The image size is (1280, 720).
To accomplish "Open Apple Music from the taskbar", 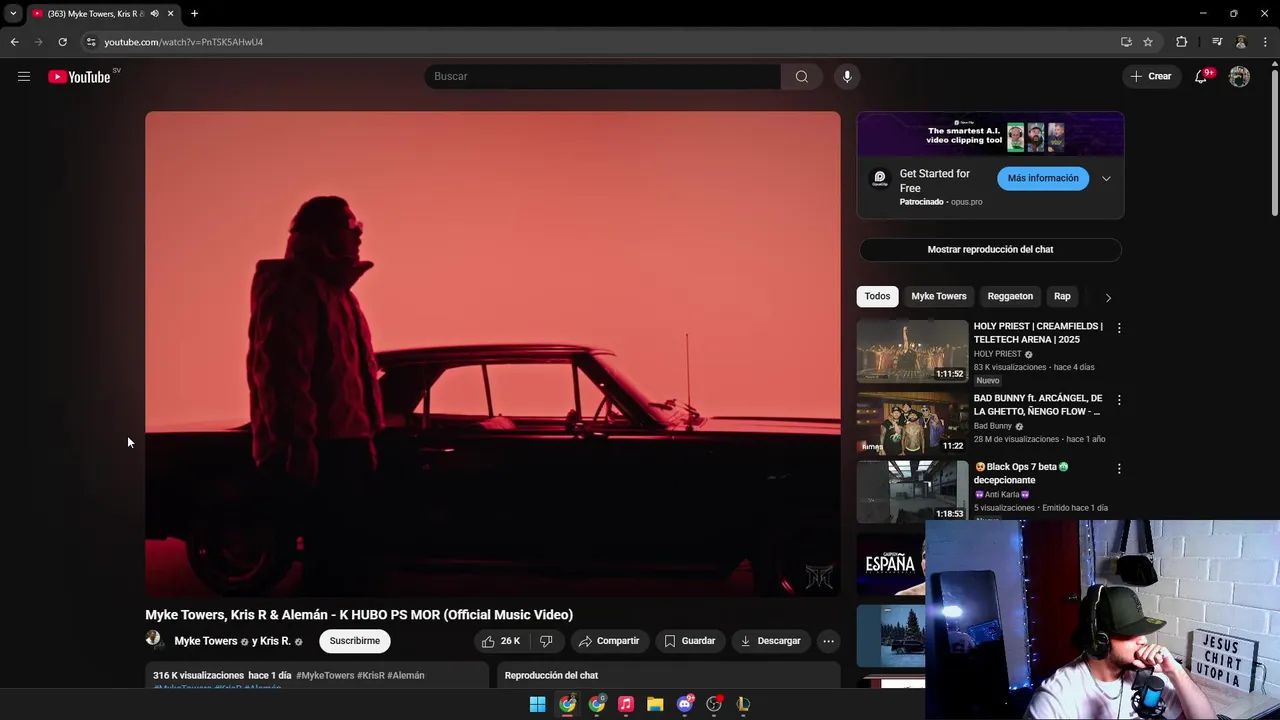I will pos(626,704).
